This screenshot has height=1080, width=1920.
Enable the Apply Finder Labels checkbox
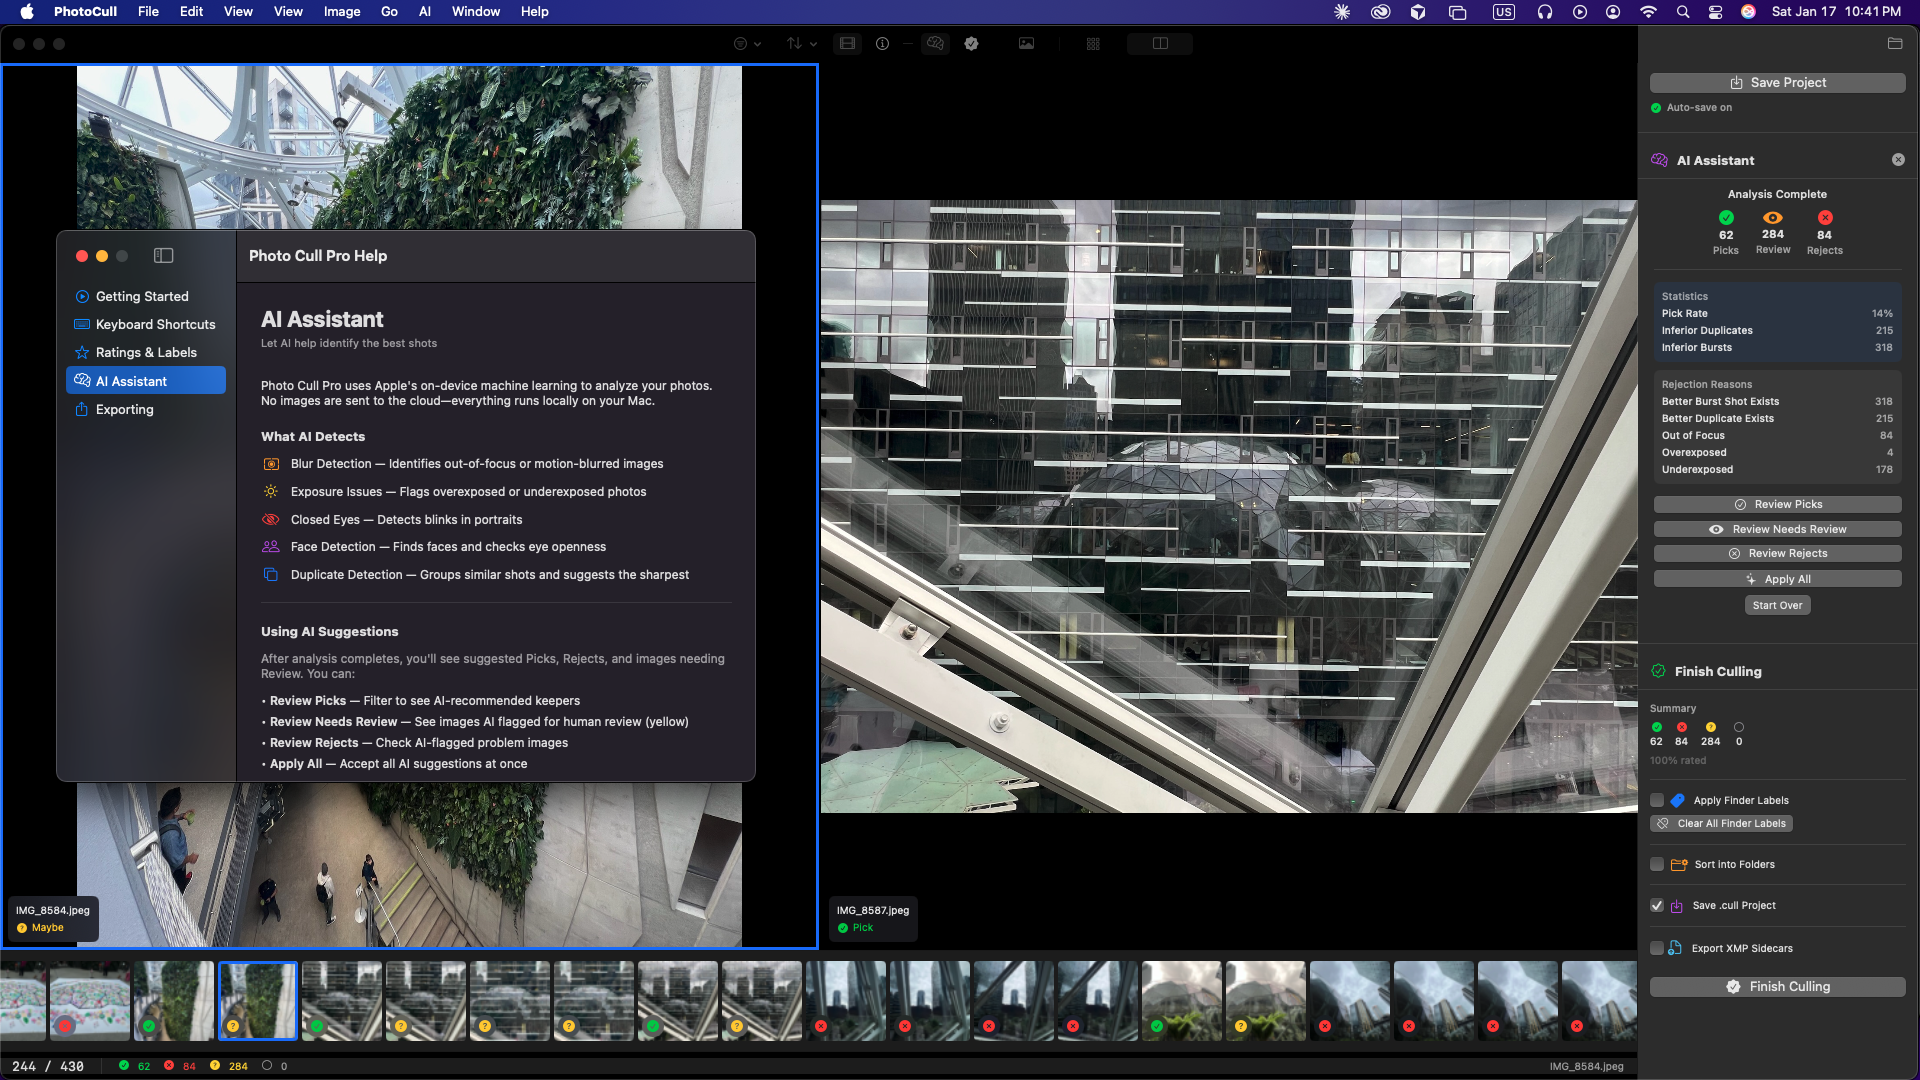(x=1657, y=800)
